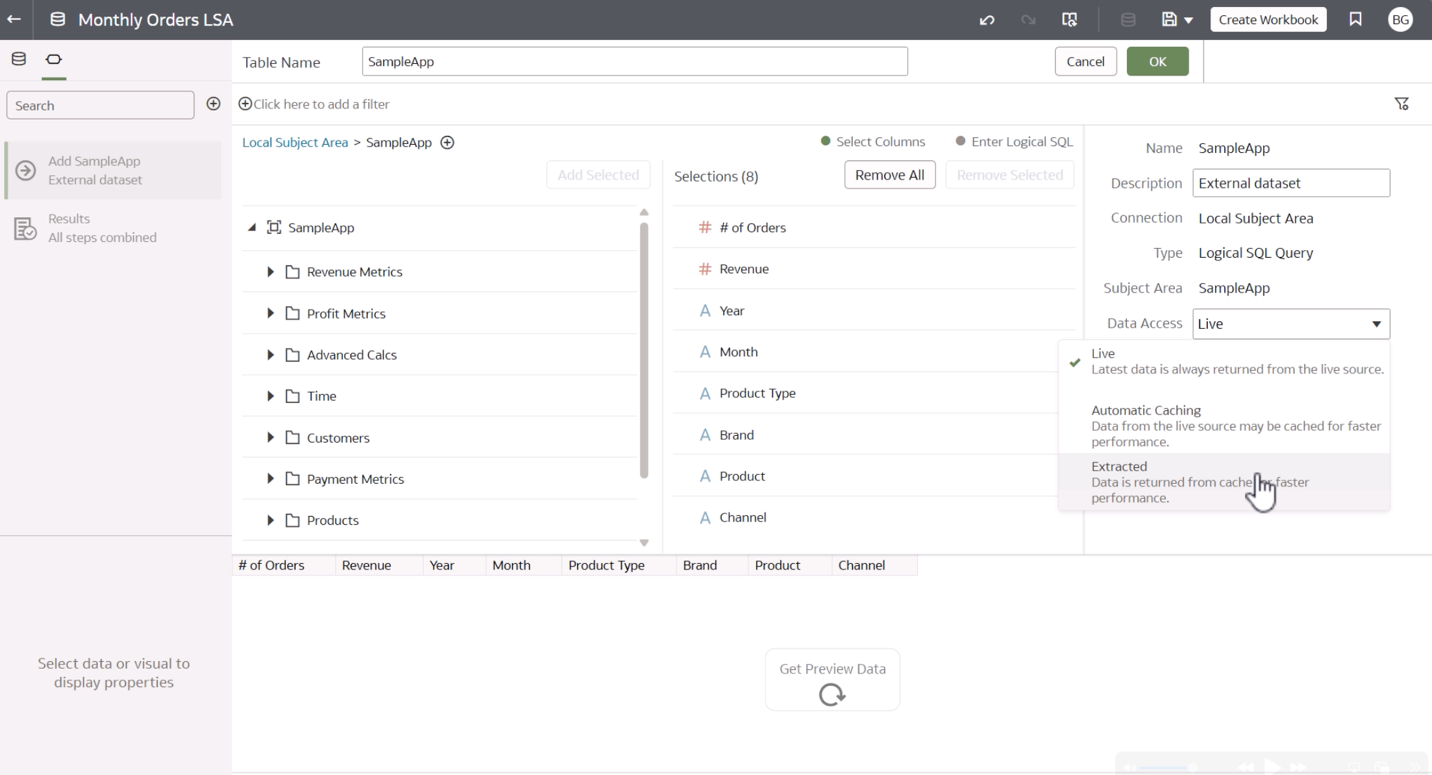Open the filter icon above the Name panel
Screen dimensions: 1432x775
(x=1402, y=103)
